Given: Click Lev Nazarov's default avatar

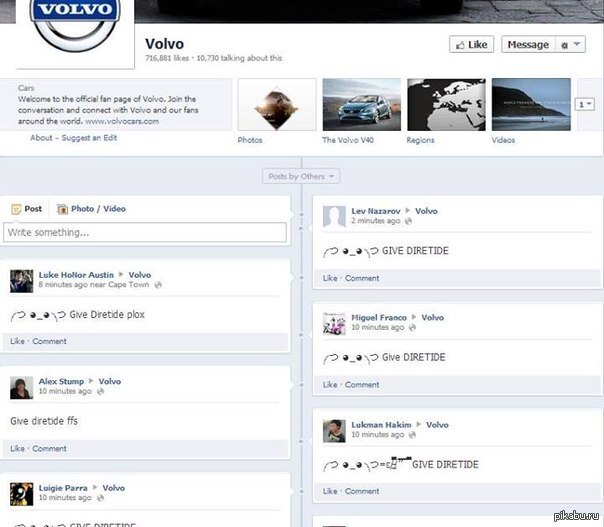Looking at the screenshot, I should coord(335,216).
